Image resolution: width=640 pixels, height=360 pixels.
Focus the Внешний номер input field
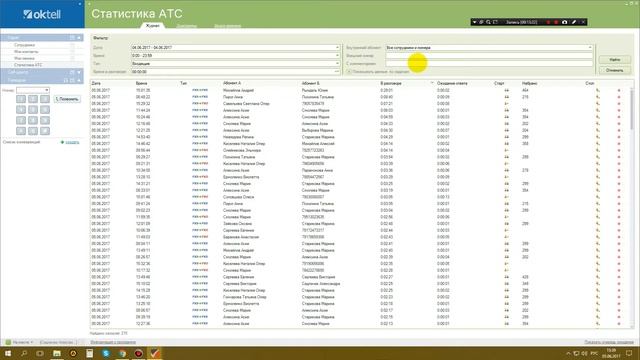pyautogui.click(x=489, y=56)
